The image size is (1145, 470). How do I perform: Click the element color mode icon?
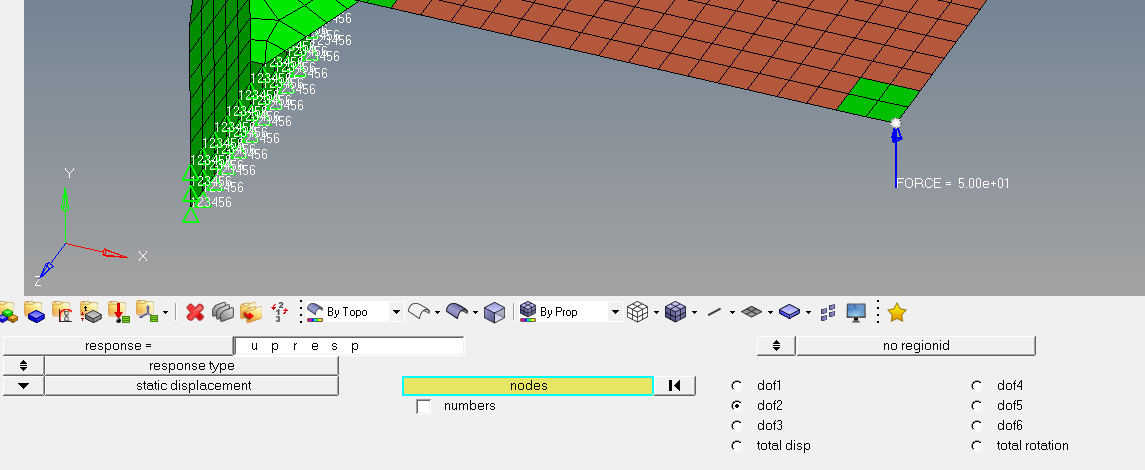528,312
